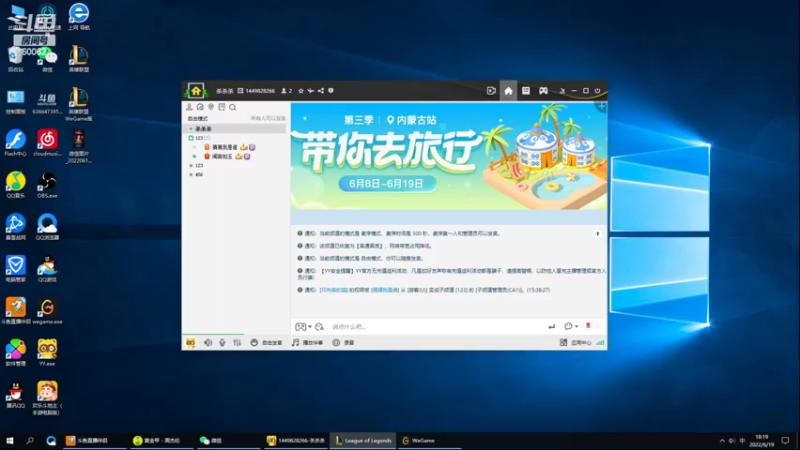Open the app center button
The image size is (800, 450).
pyautogui.click(x=576, y=343)
